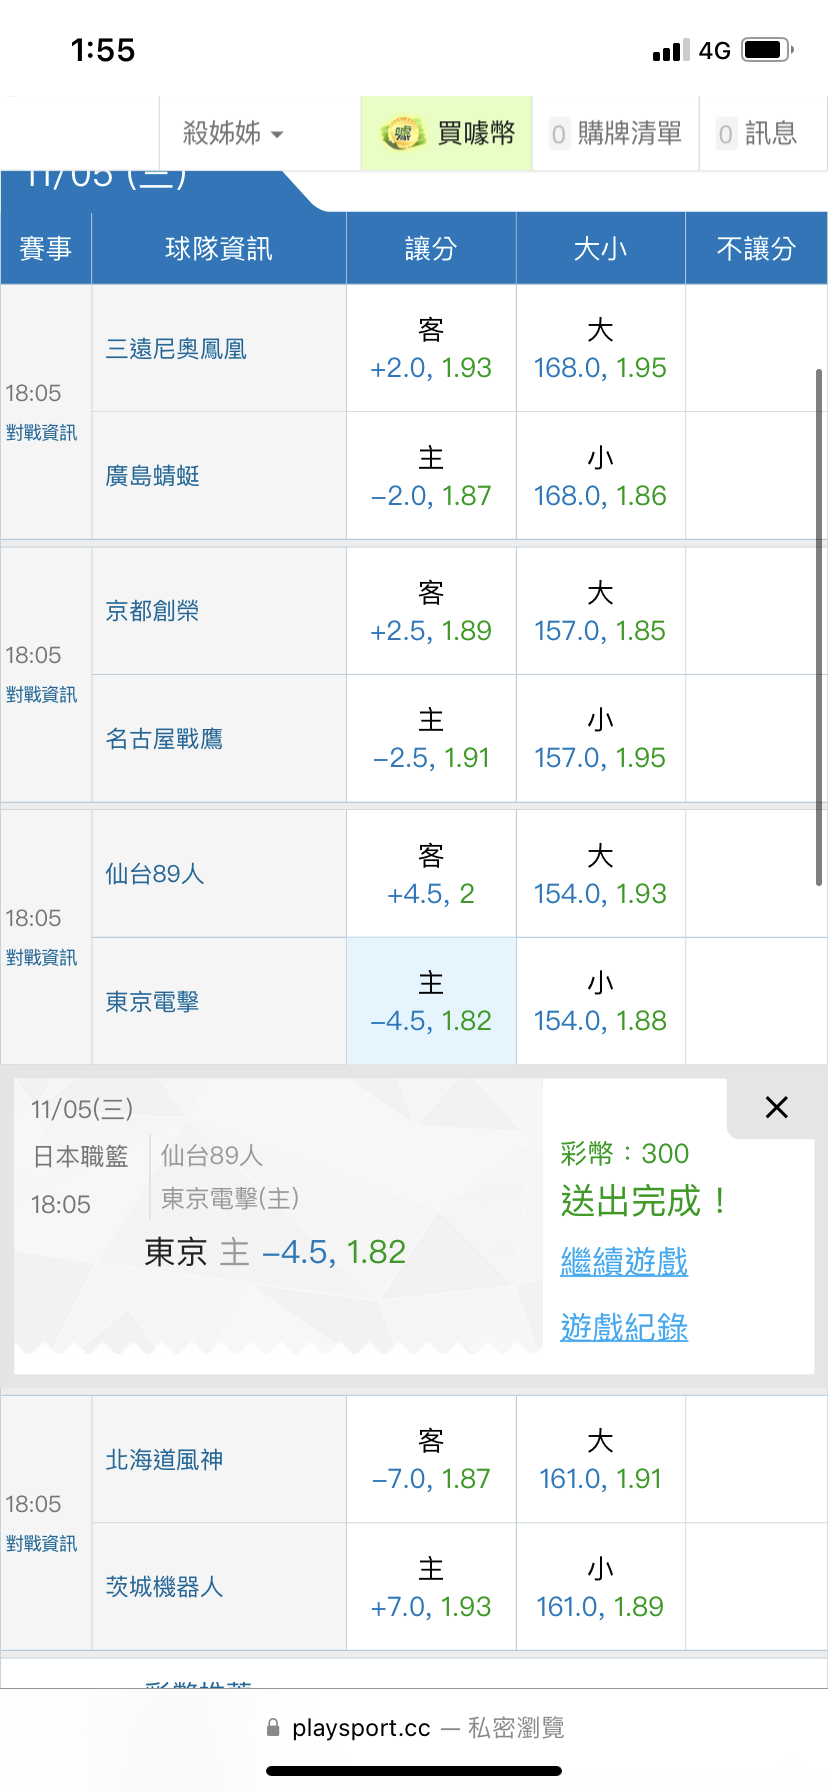Open the 購牌清單 purchase list
828x1792 pixels.
point(616,133)
